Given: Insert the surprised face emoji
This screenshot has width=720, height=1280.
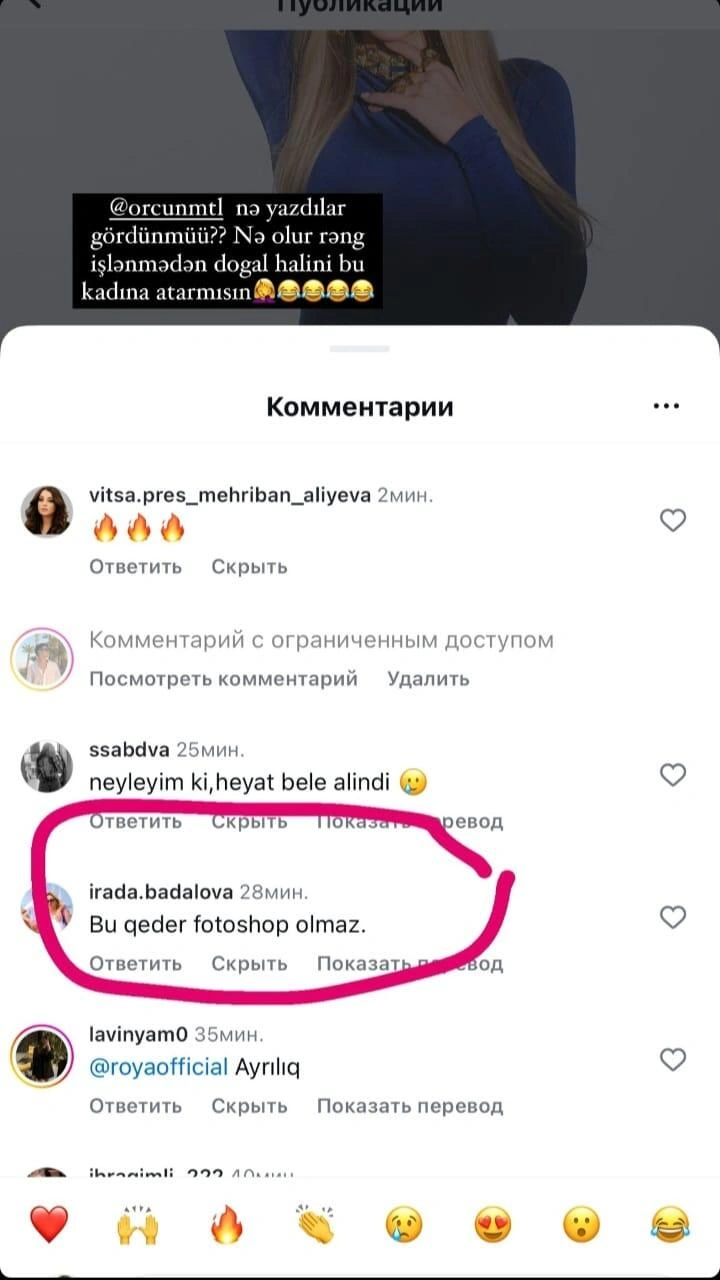Looking at the screenshot, I should pos(581,1224).
